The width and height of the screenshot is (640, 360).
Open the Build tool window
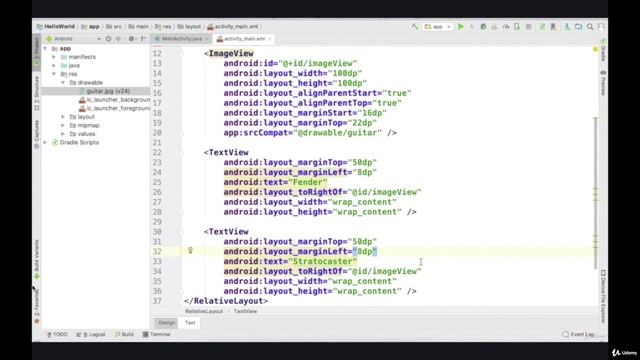pos(124,335)
